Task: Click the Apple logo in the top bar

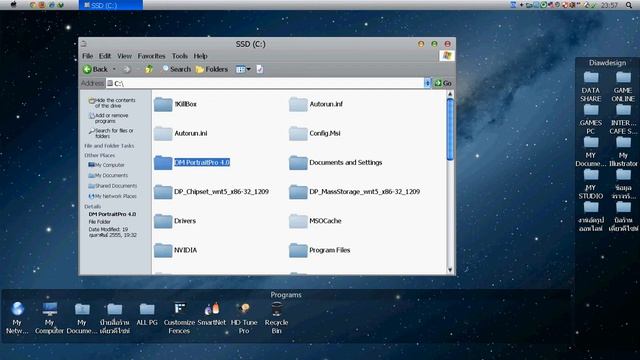Action: (13, 5)
